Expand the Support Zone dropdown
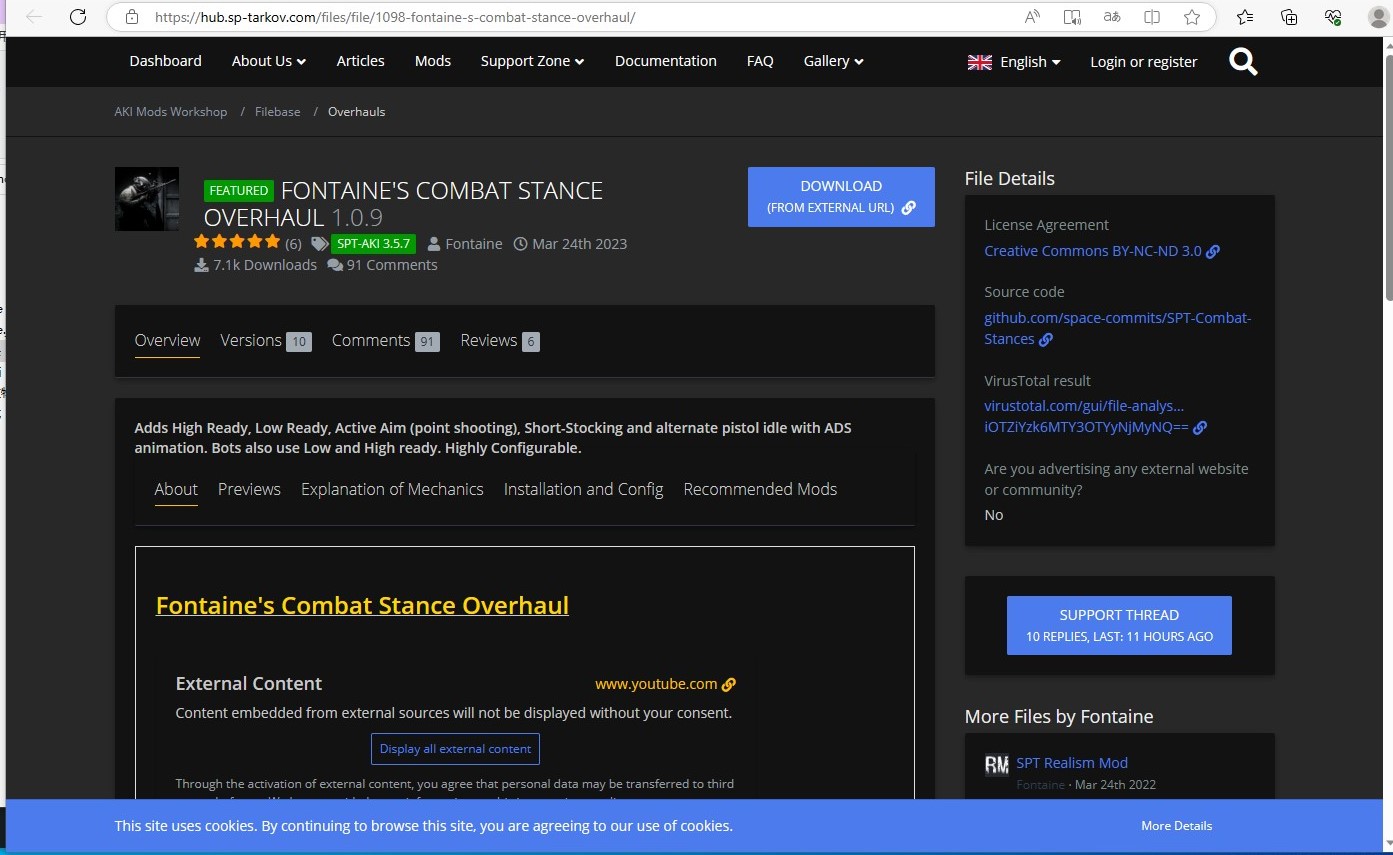Viewport: 1393px width, 855px height. tap(531, 61)
